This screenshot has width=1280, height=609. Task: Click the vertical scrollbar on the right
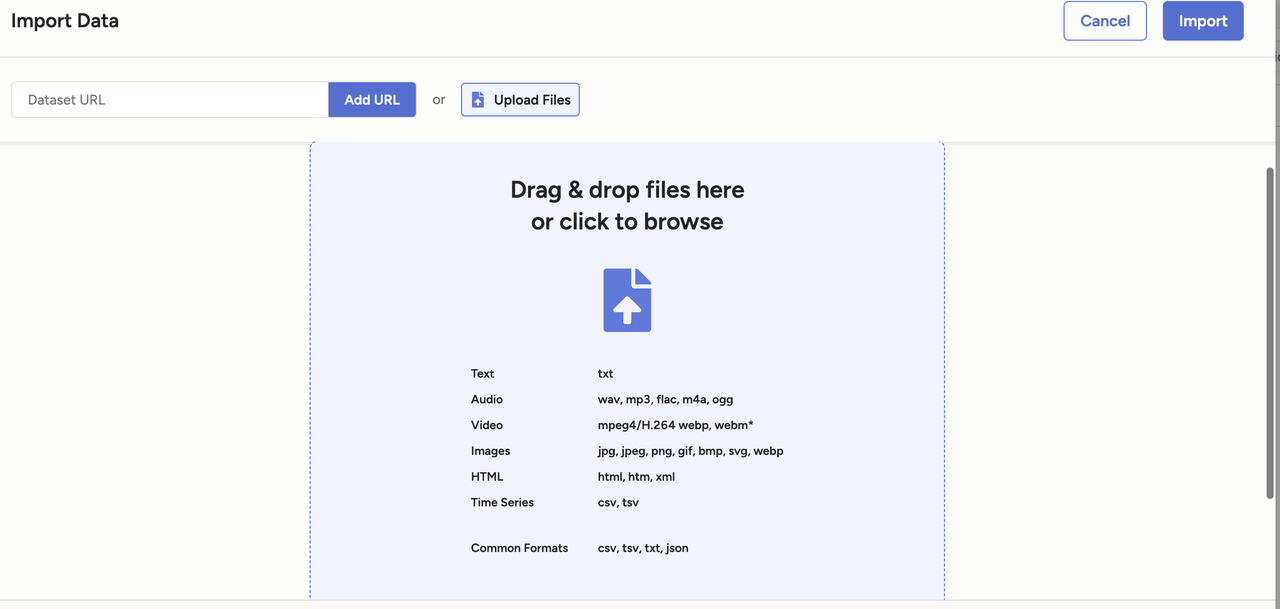[x=1270, y=330]
